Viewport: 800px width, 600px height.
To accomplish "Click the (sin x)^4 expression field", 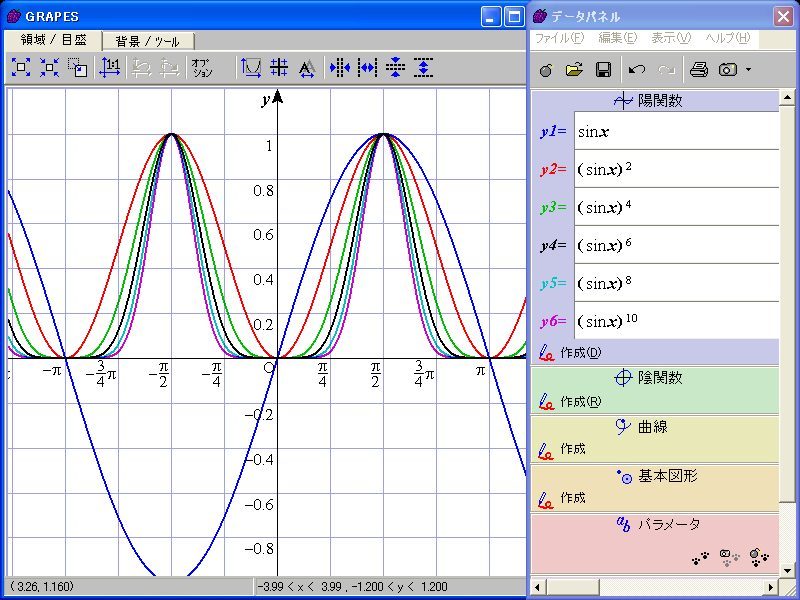I will click(x=677, y=207).
